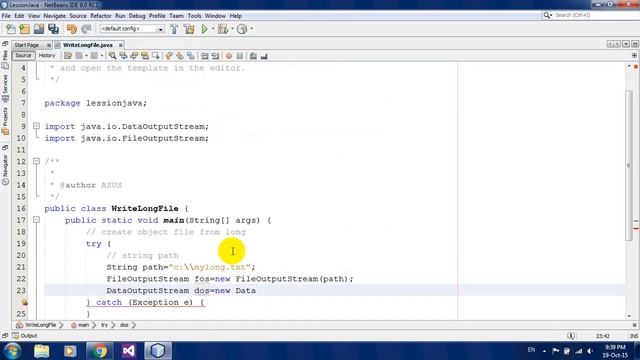Collapse the import block at line 9
Screen dimensions: 640x360
click(36, 126)
